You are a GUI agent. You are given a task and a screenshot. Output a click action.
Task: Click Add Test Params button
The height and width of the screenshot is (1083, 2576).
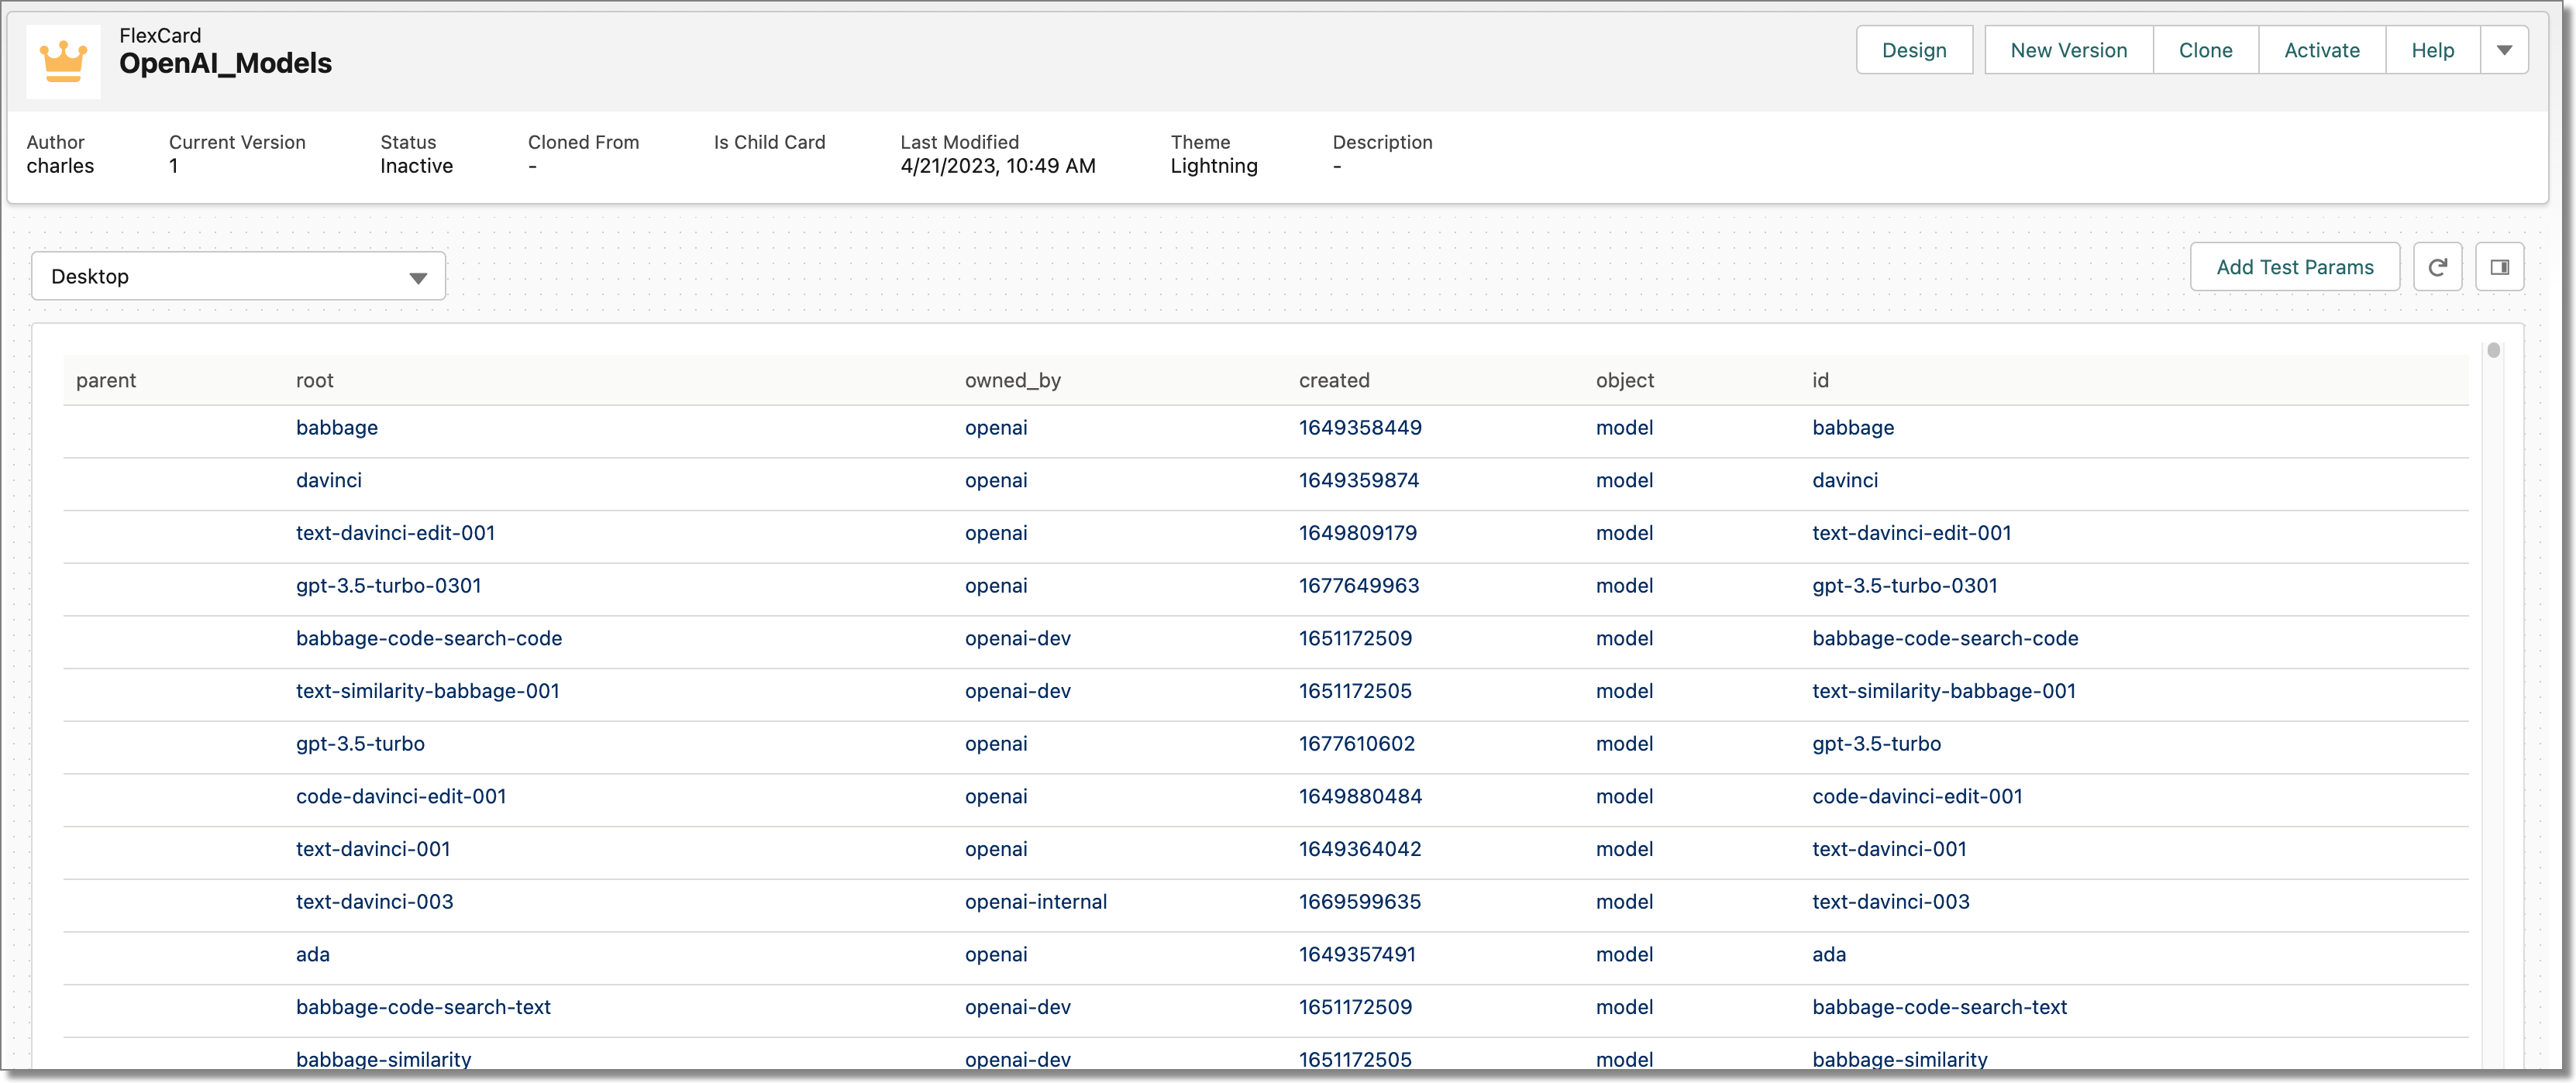point(2294,267)
